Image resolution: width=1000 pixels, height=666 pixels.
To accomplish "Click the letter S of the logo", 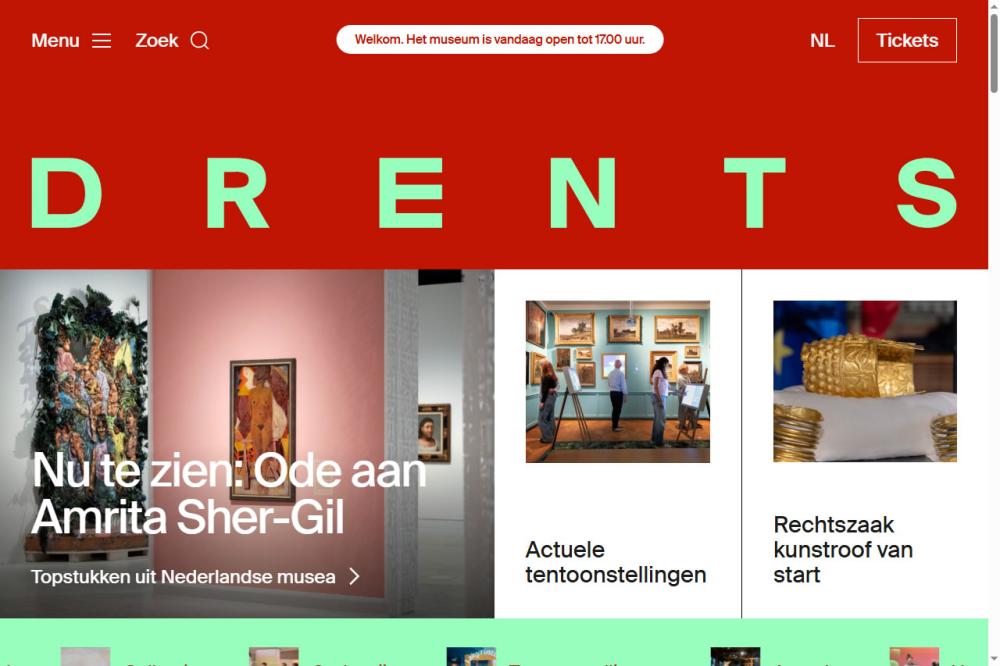I will click(x=927, y=193).
